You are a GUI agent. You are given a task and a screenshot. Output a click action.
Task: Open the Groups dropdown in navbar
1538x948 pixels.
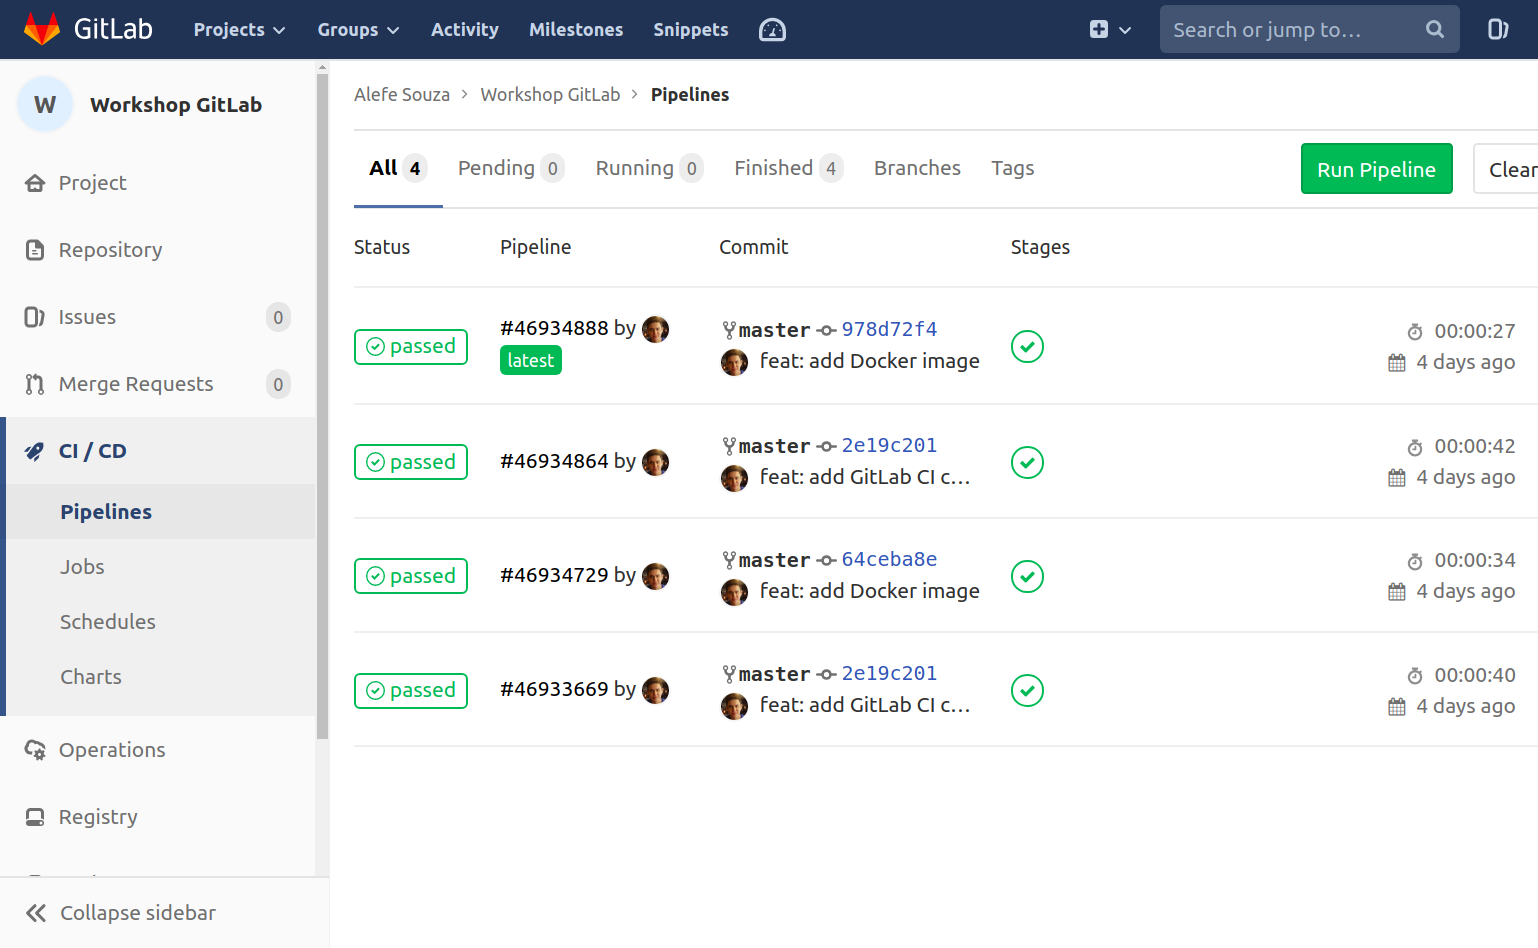[358, 30]
